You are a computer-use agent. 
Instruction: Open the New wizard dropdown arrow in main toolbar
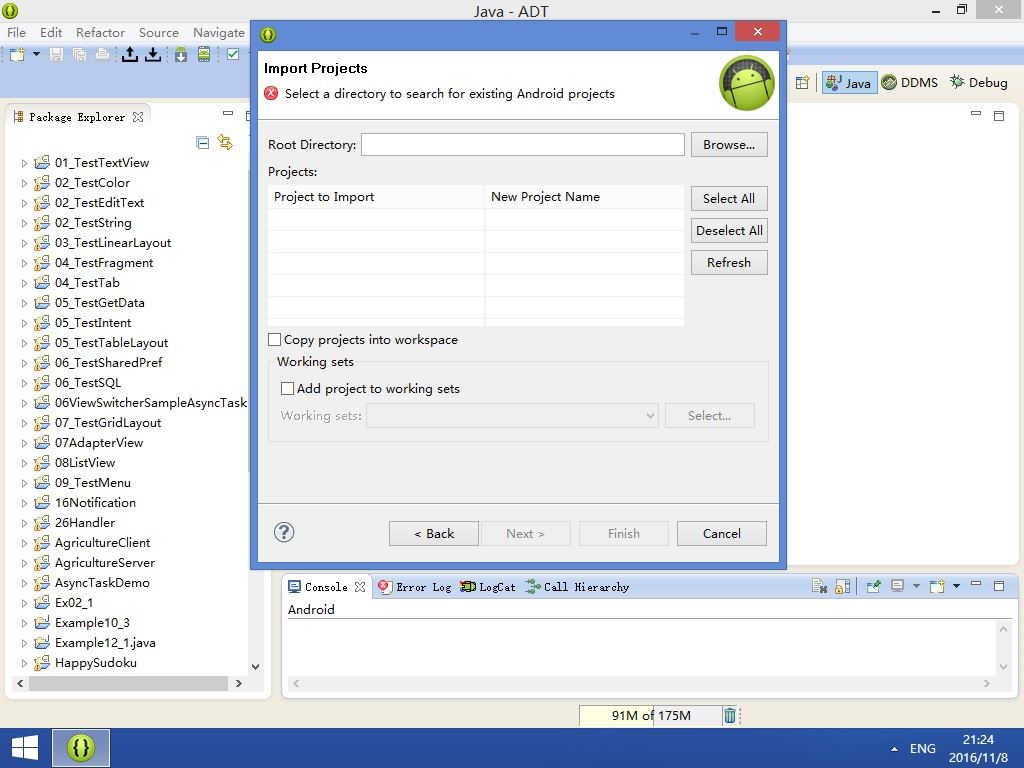click(37, 54)
